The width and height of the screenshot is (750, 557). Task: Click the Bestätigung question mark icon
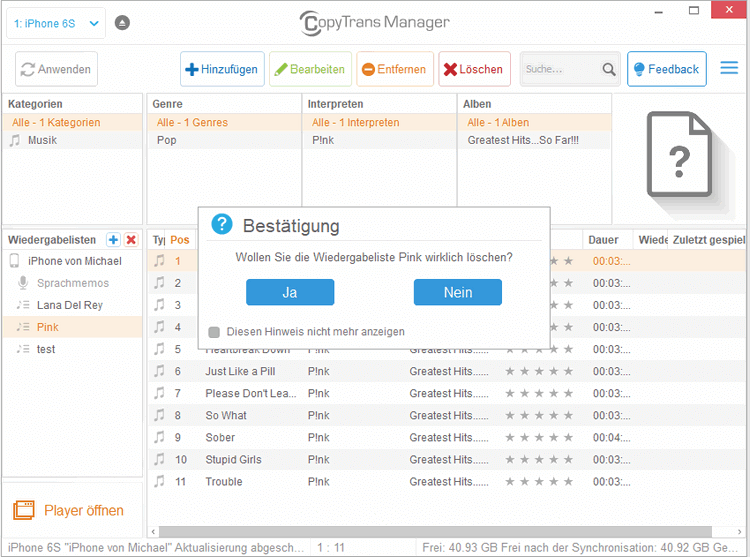[222, 224]
